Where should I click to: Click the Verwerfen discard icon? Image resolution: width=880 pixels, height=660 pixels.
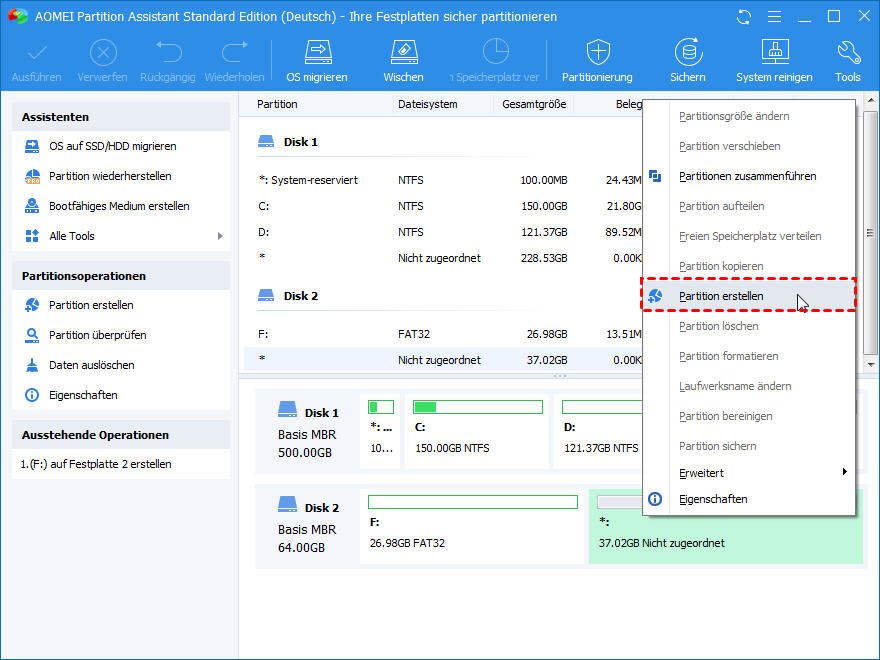coord(103,53)
